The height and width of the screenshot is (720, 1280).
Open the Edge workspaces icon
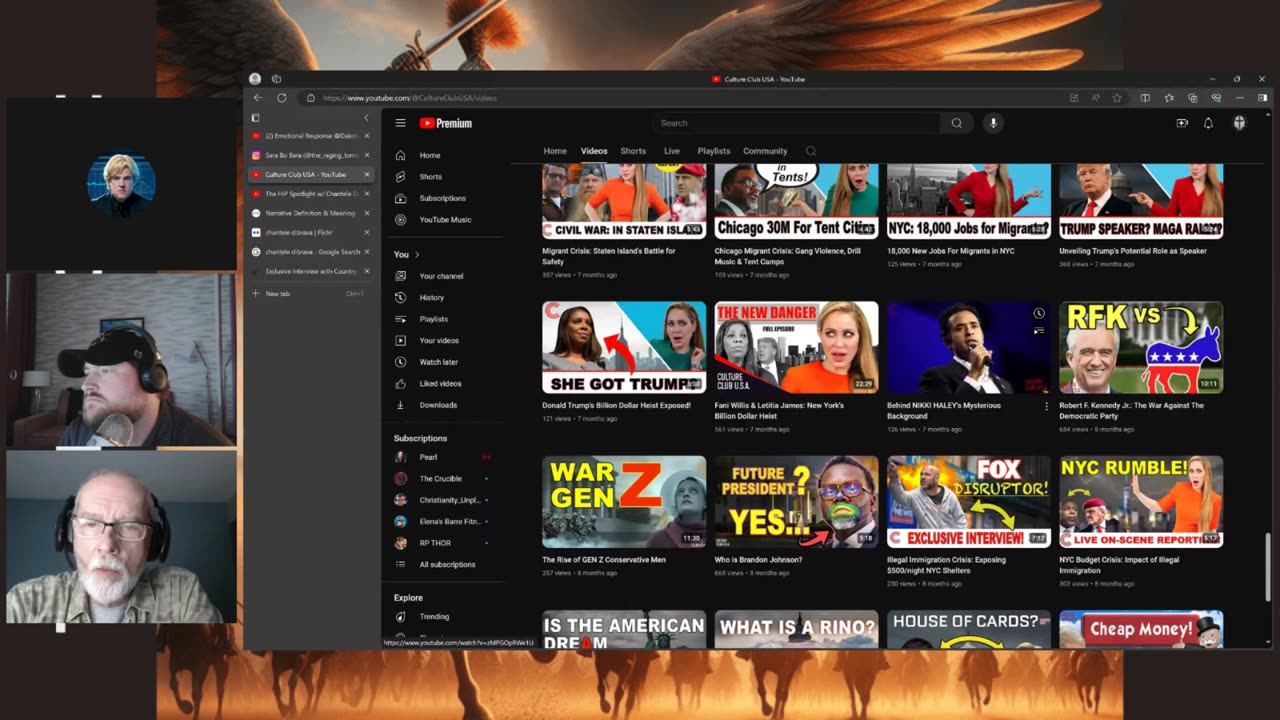pos(276,79)
